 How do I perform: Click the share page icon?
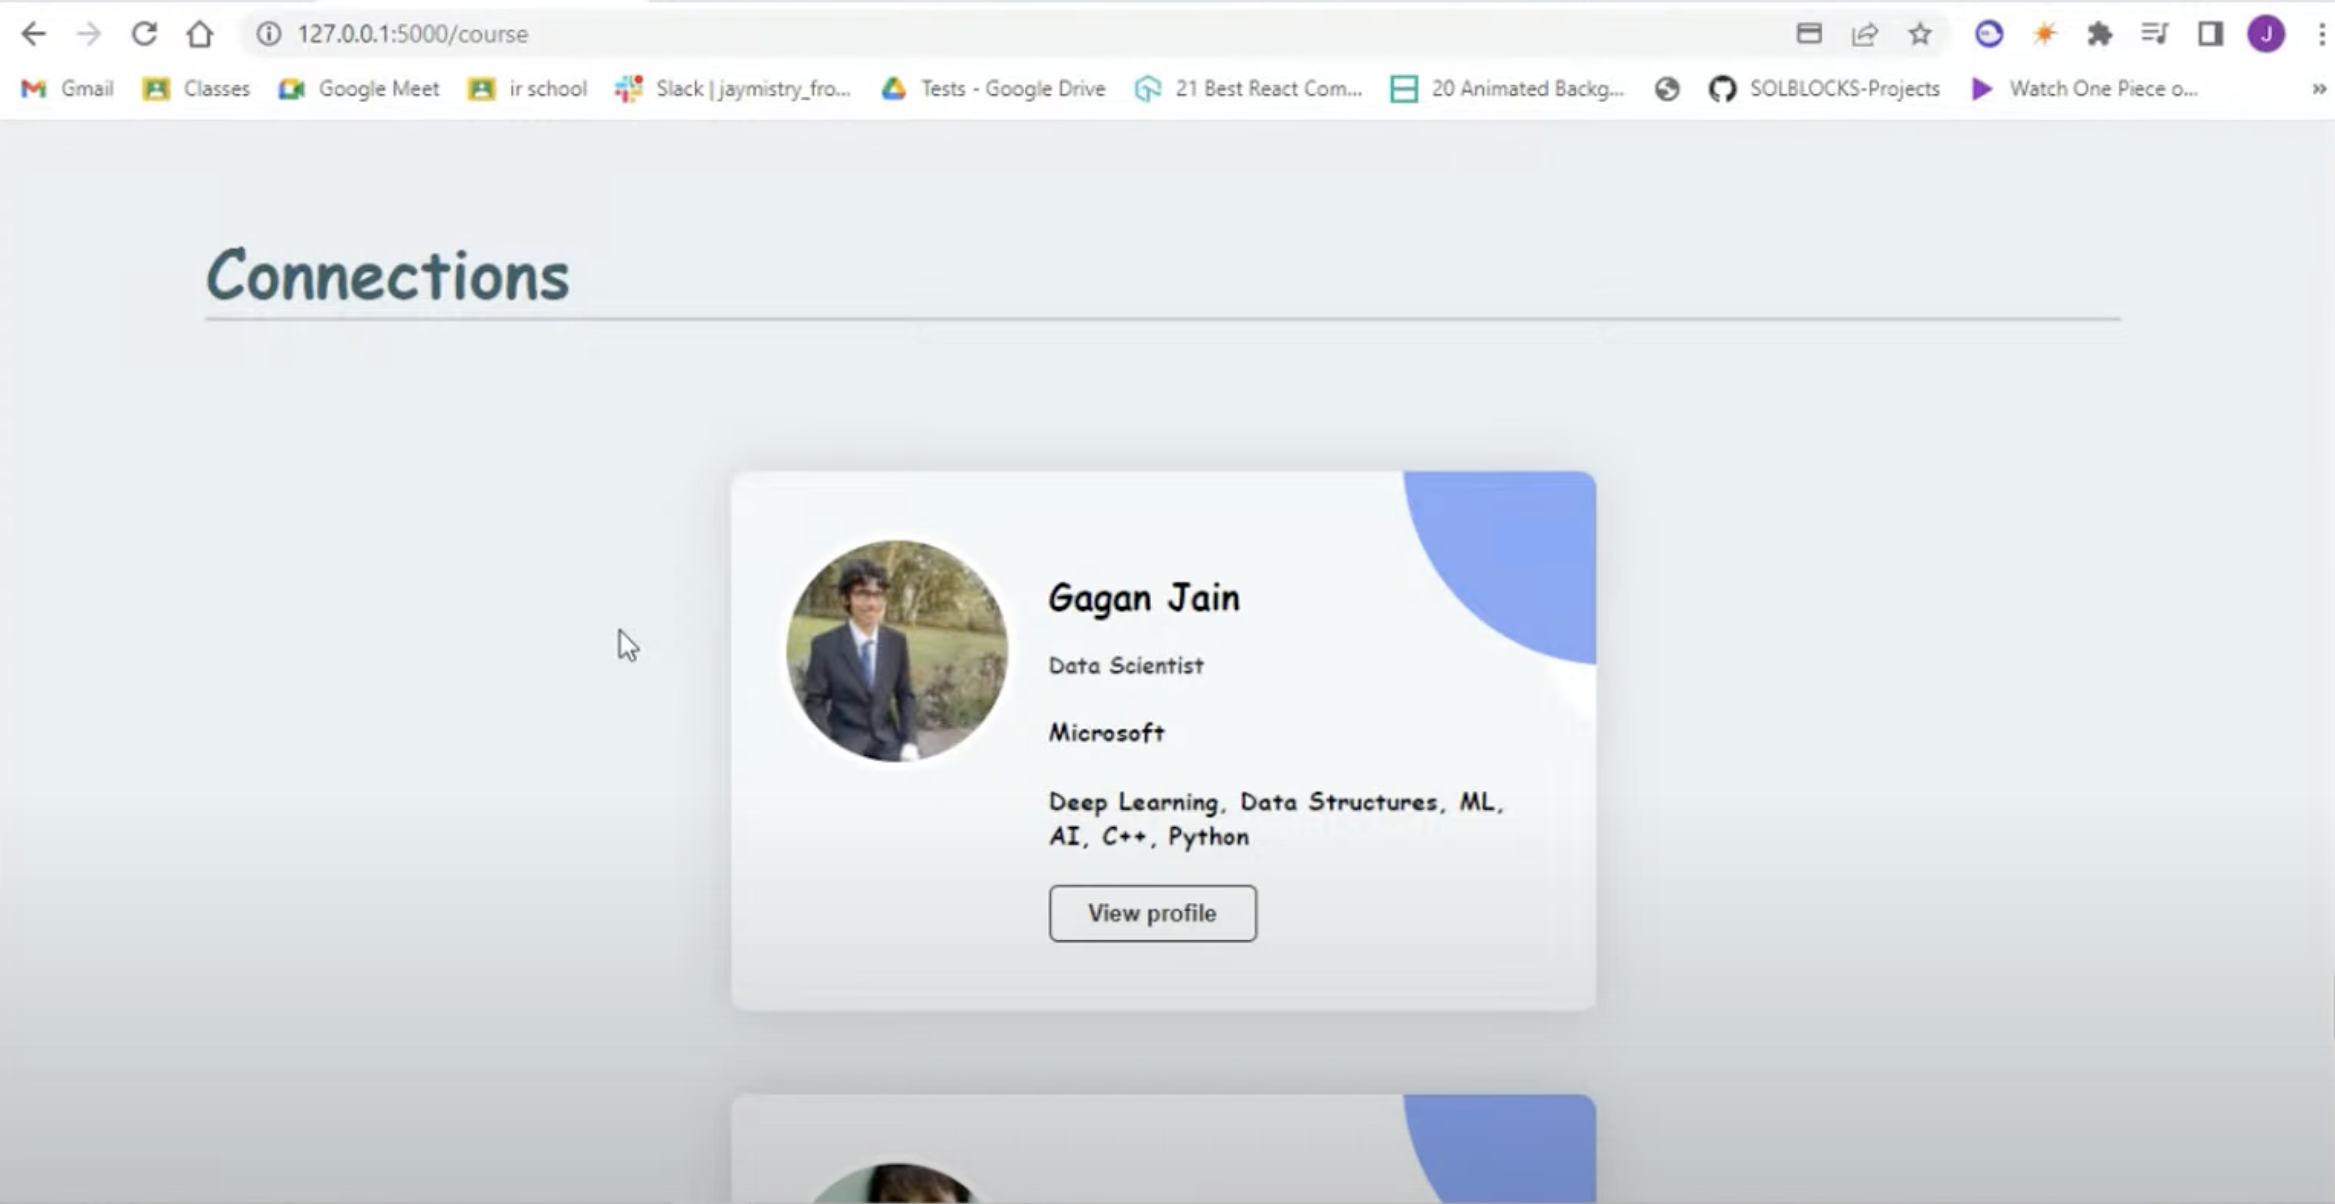(x=1864, y=34)
